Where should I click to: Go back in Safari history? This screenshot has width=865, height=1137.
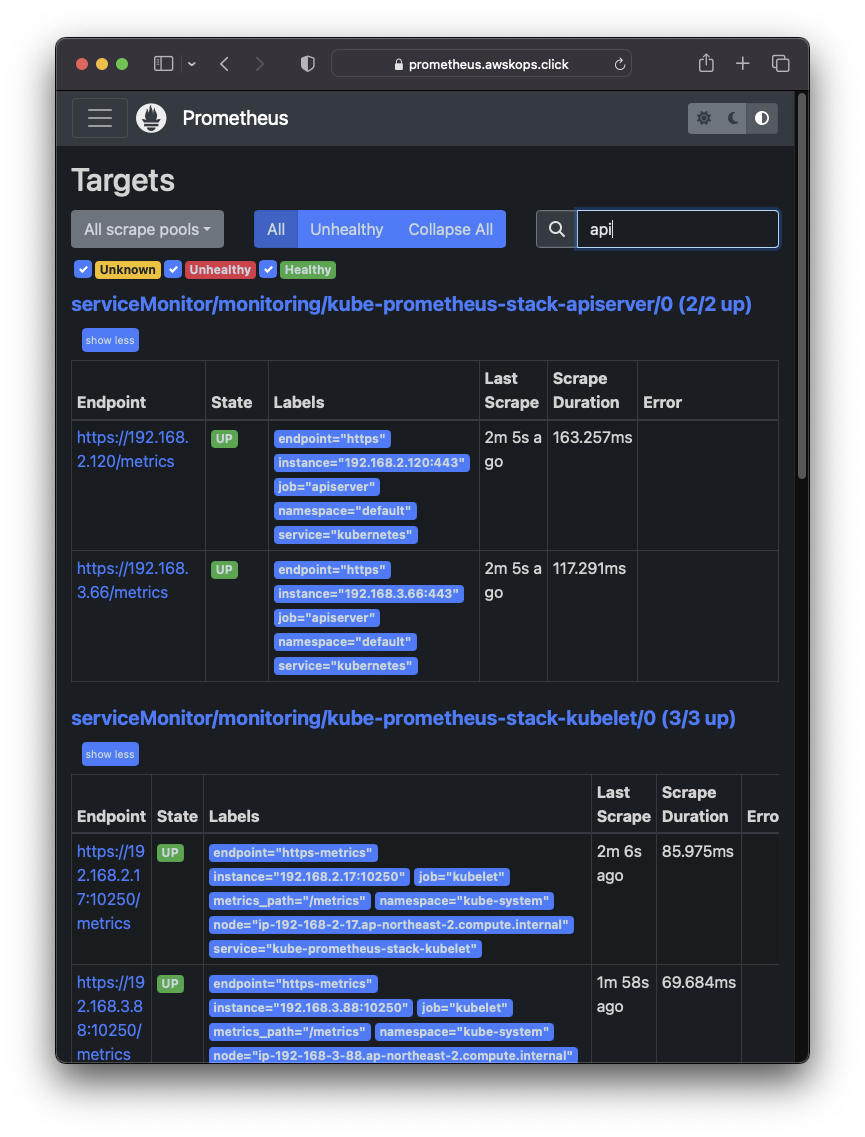point(225,64)
